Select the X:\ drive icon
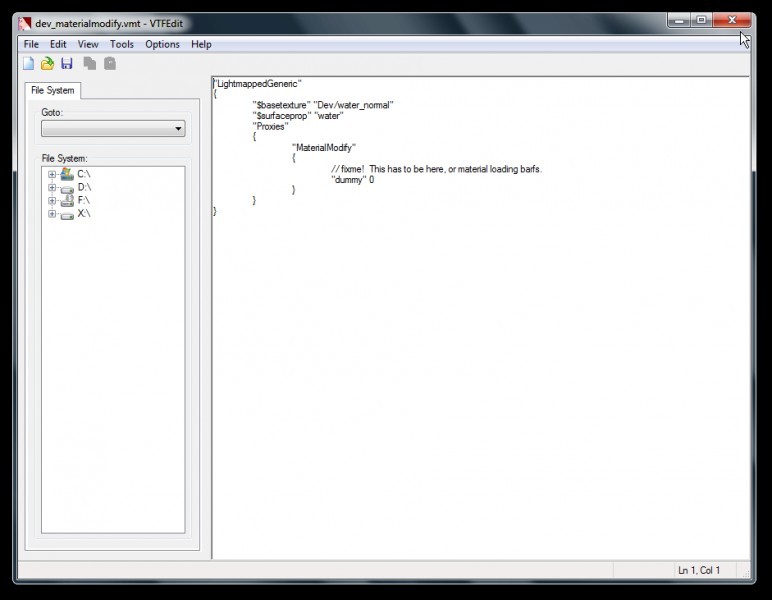The height and width of the screenshot is (600, 772). click(x=67, y=215)
